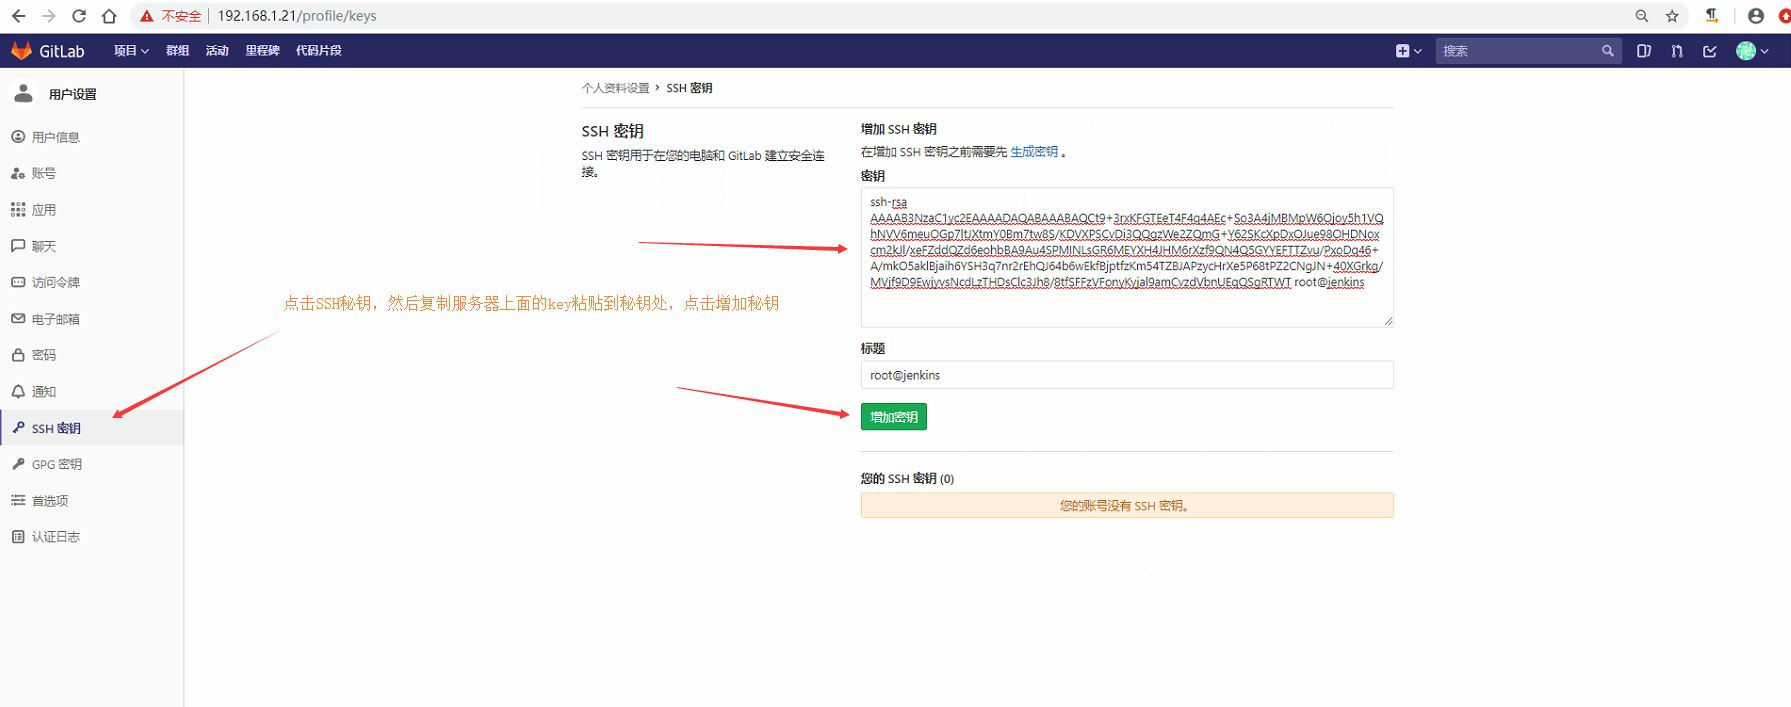Click the 聊天 speech bubble icon

[x=18, y=246]
